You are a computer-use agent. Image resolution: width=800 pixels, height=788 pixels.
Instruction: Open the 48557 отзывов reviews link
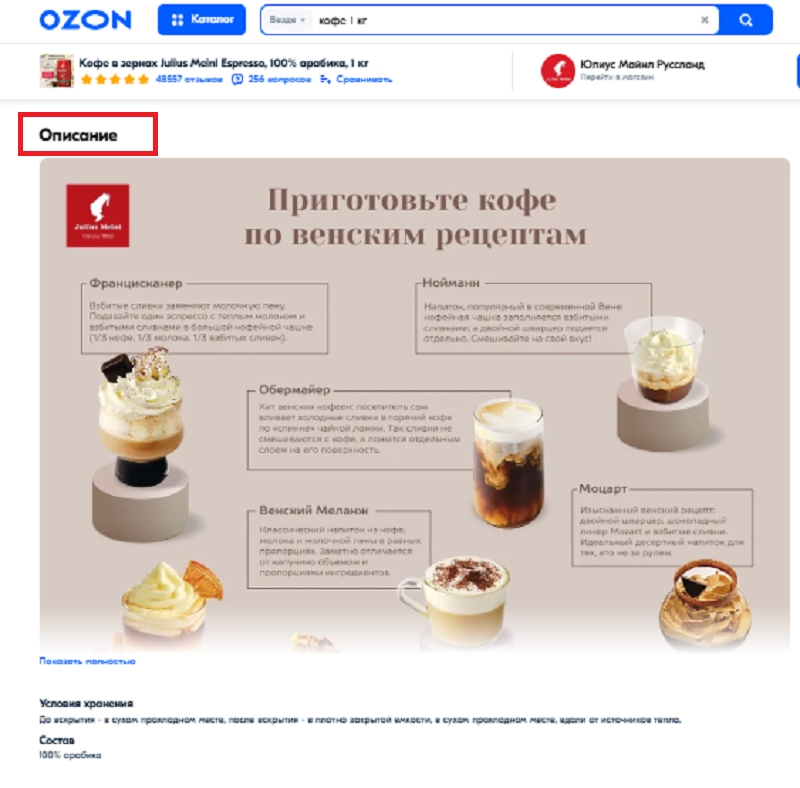[x=189, y=79]
